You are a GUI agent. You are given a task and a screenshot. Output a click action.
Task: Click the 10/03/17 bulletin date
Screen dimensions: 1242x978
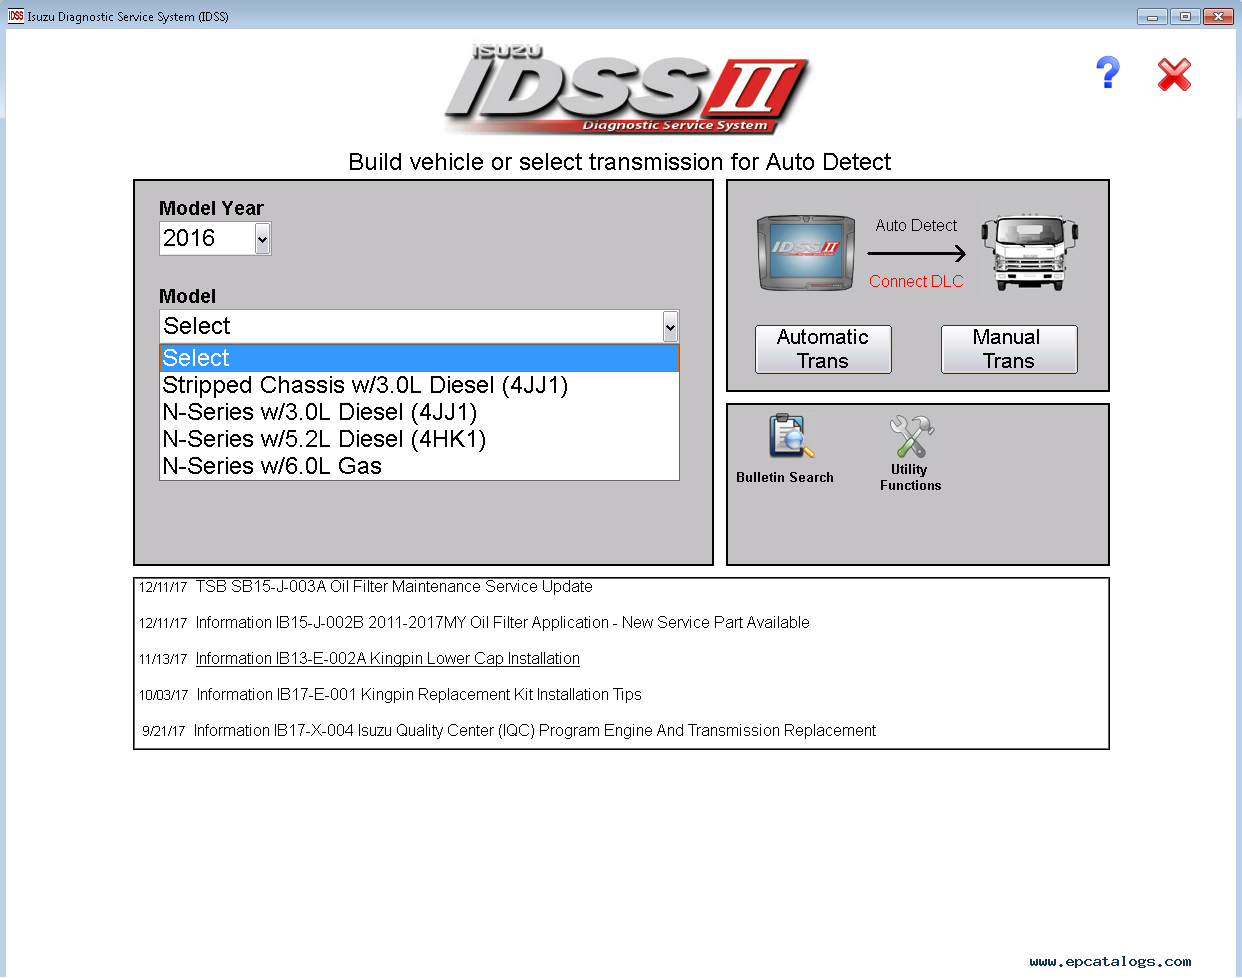click(163, 695)
